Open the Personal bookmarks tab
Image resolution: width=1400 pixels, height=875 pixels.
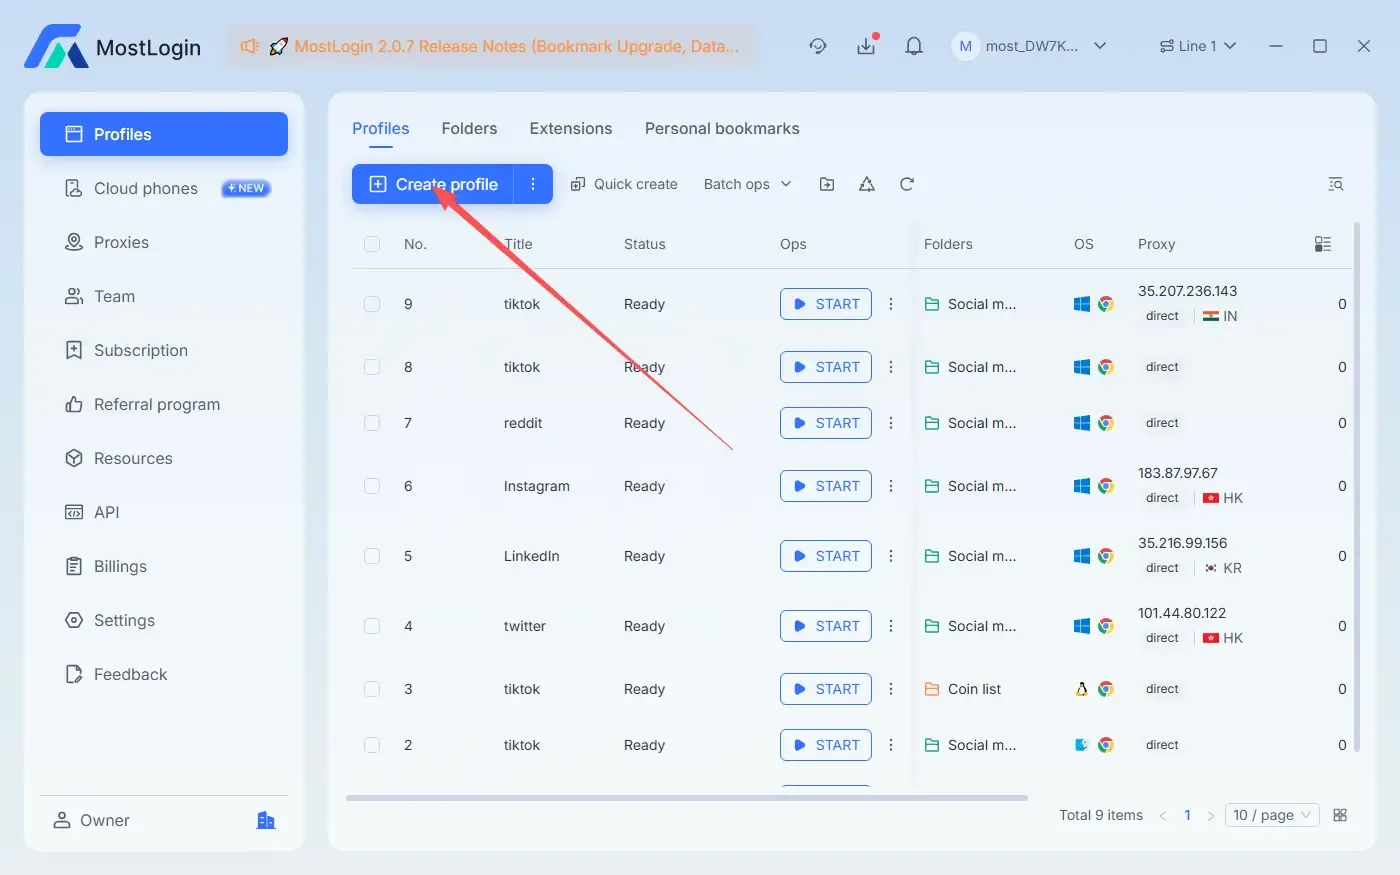[x=721, y=128]
